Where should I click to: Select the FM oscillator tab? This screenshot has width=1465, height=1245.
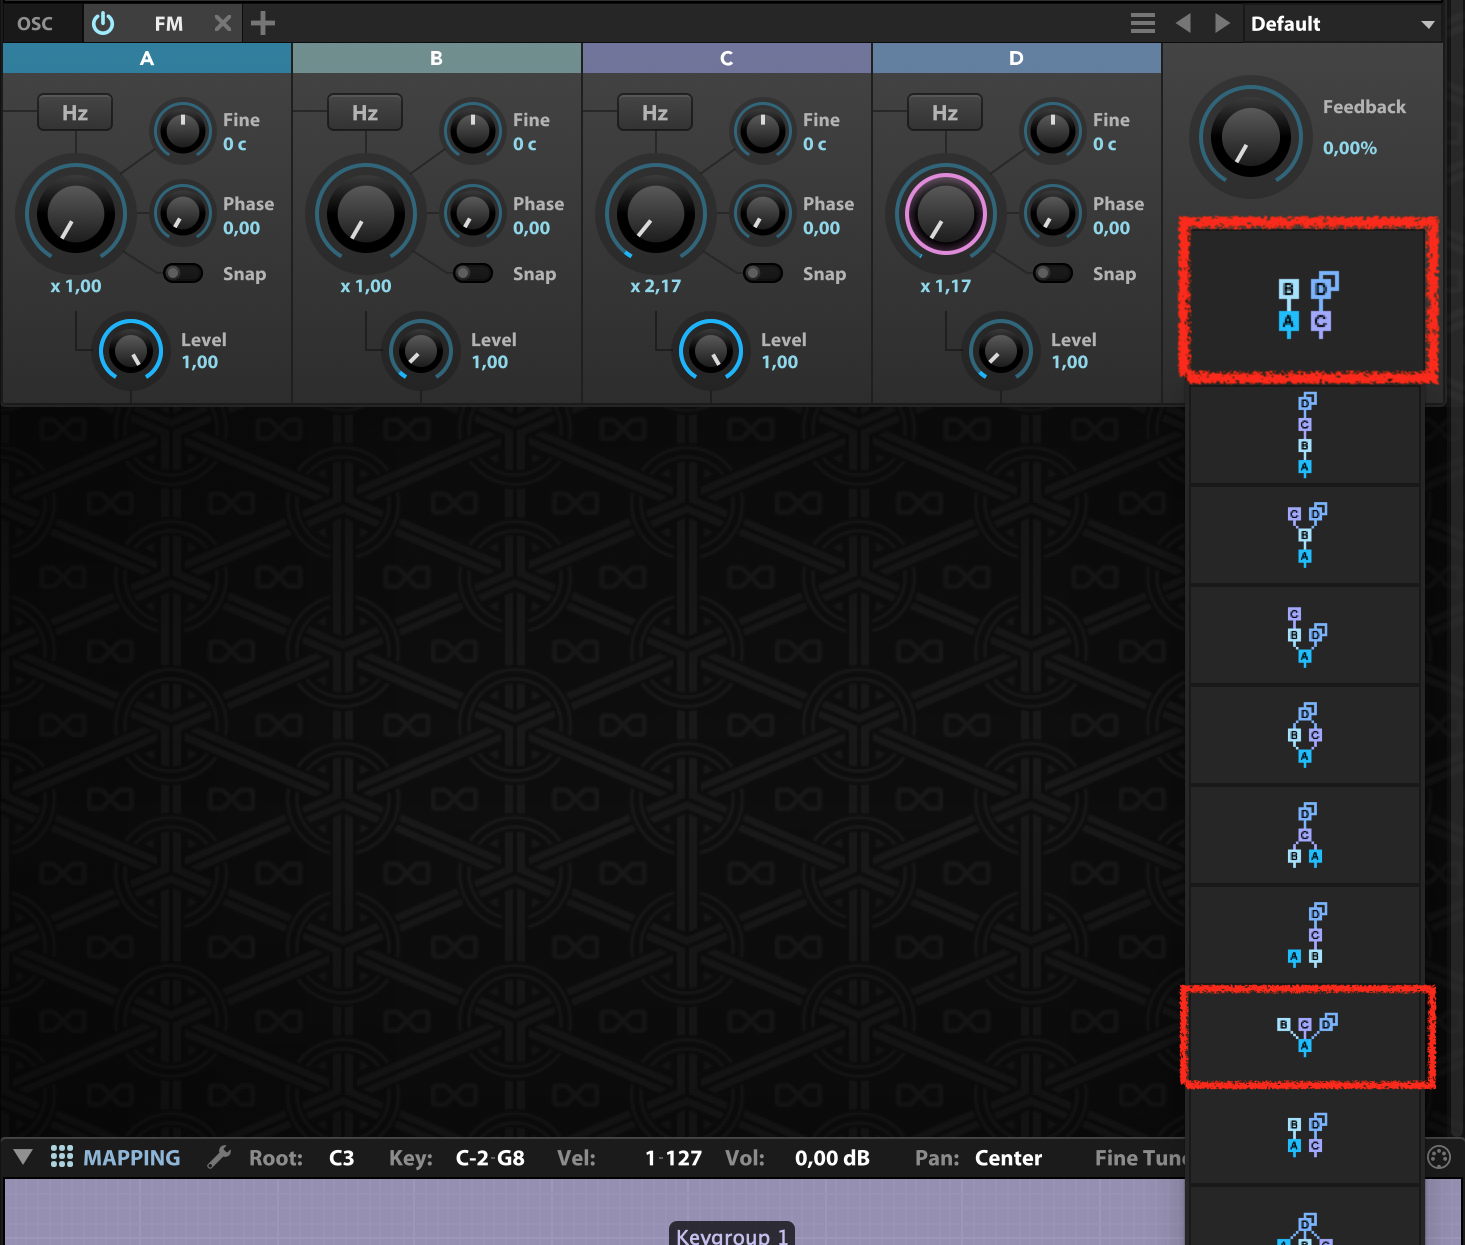click(x=169, y=23)
